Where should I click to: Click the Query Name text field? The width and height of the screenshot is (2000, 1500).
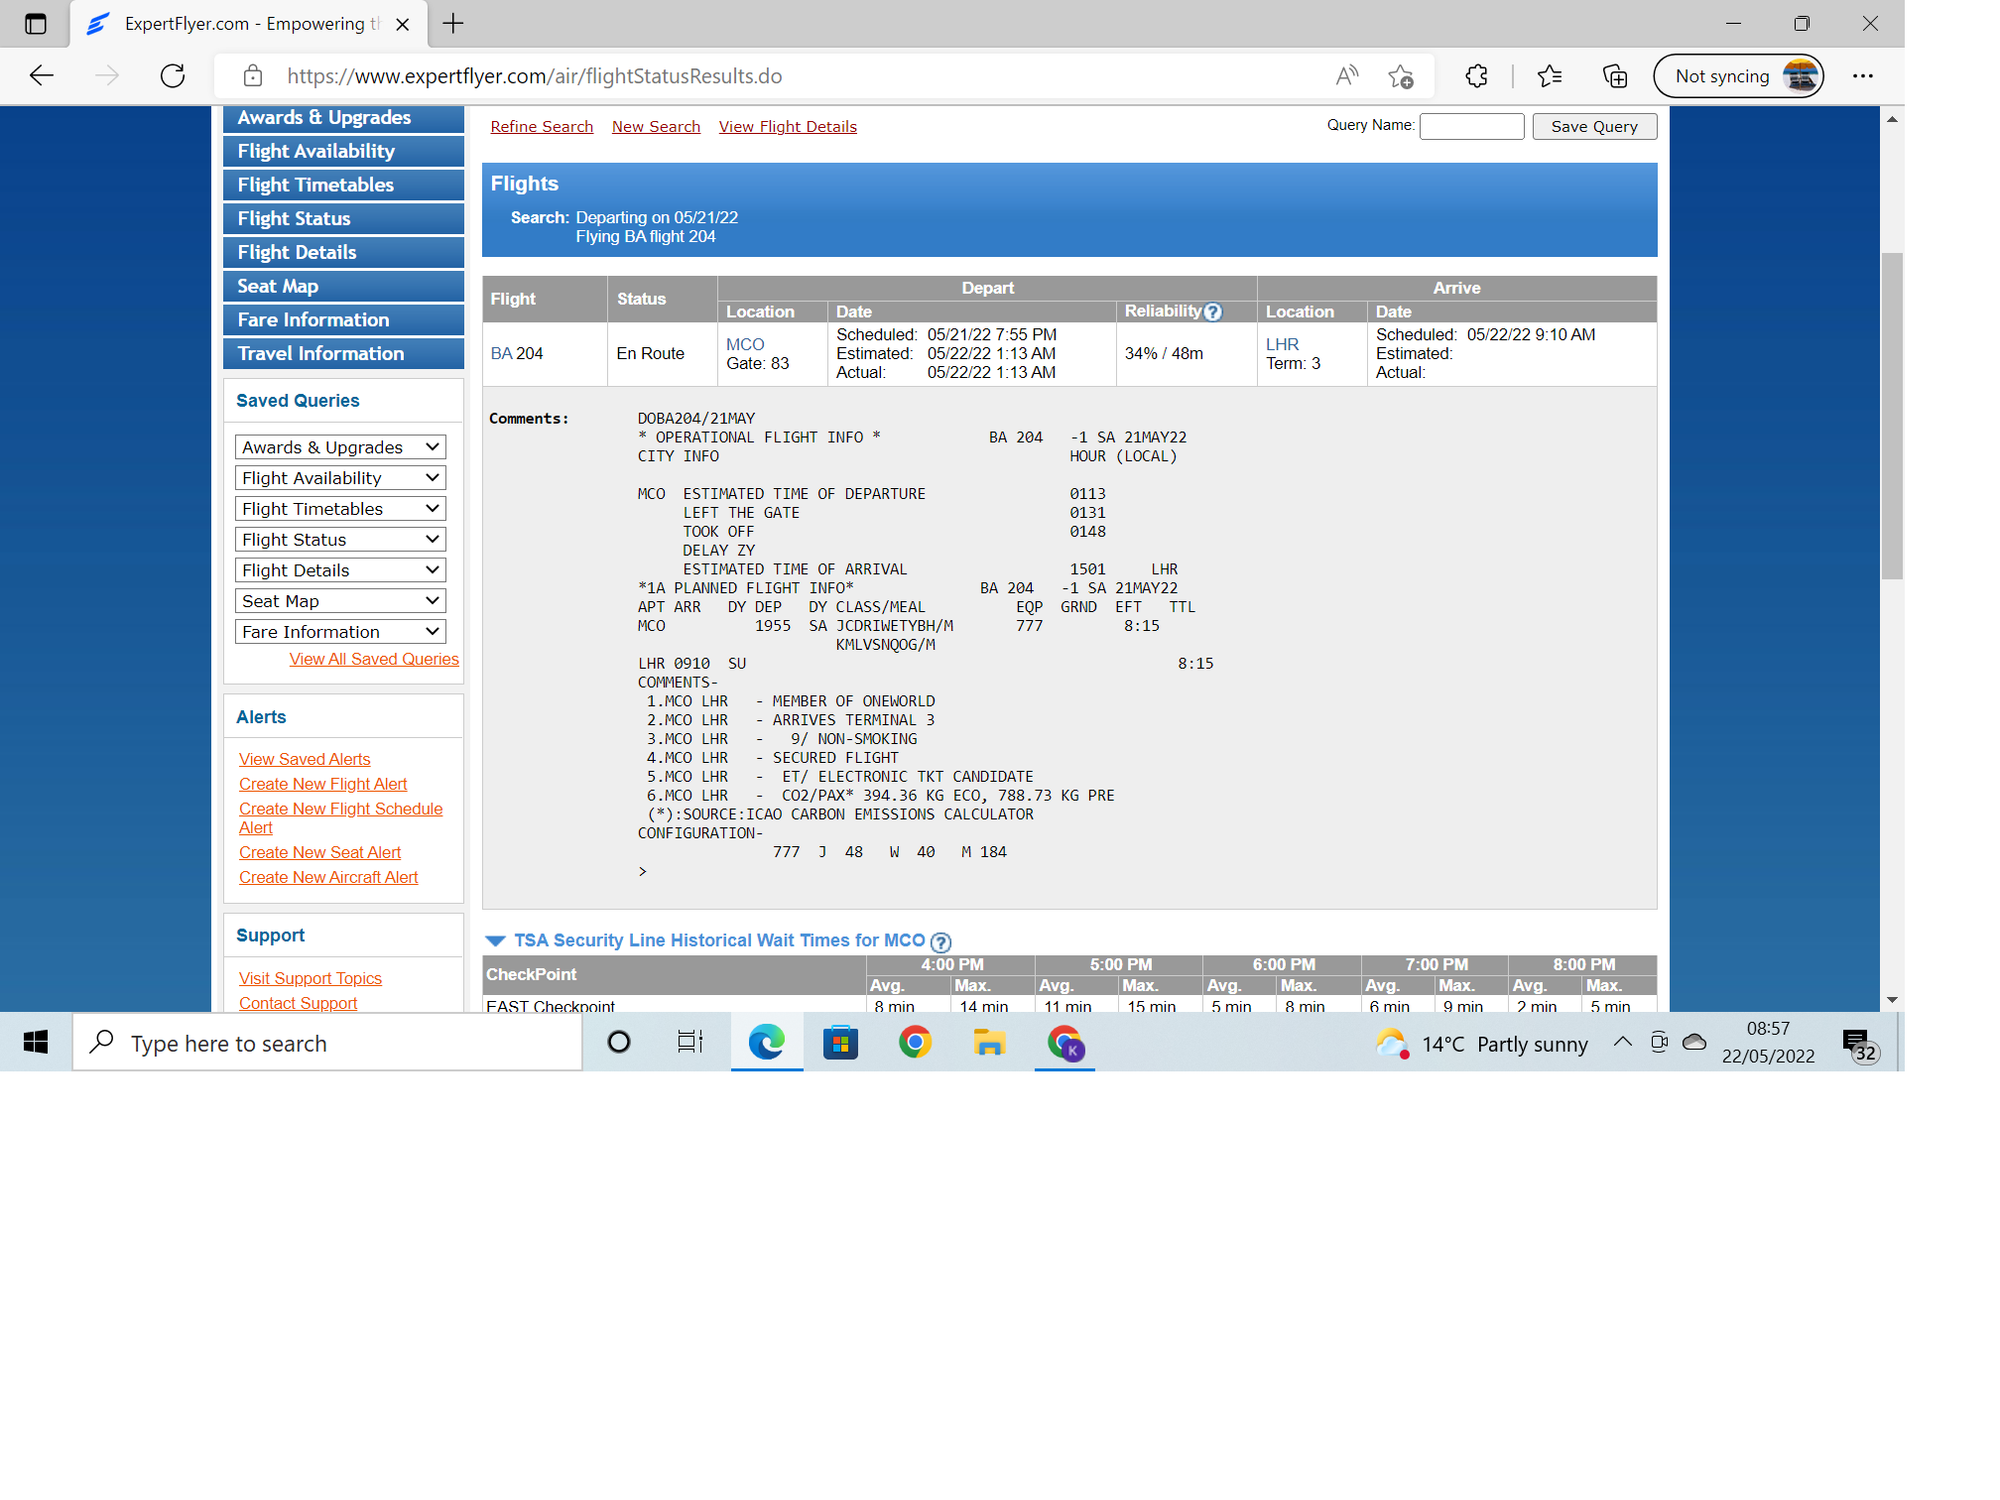click(x=1471, y=127)
